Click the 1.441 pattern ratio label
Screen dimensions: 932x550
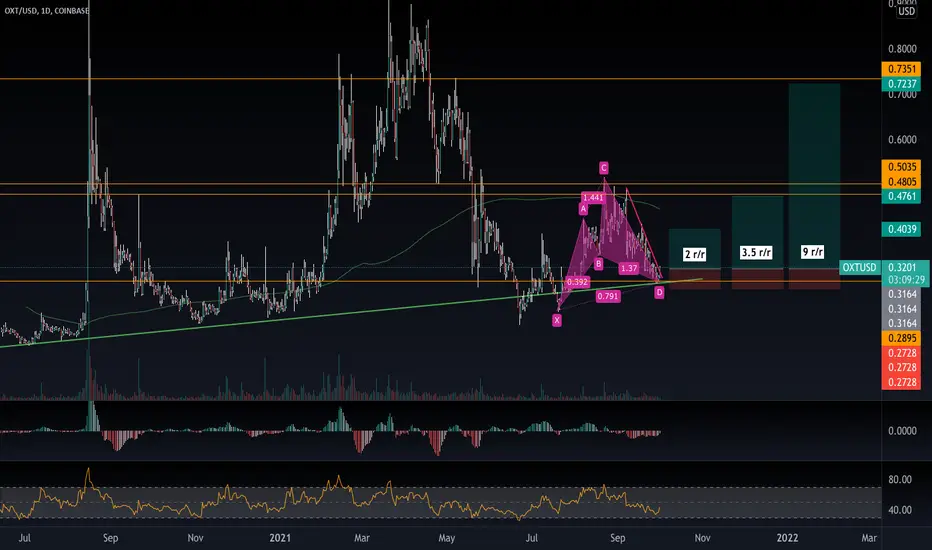[x=593, y=197]
